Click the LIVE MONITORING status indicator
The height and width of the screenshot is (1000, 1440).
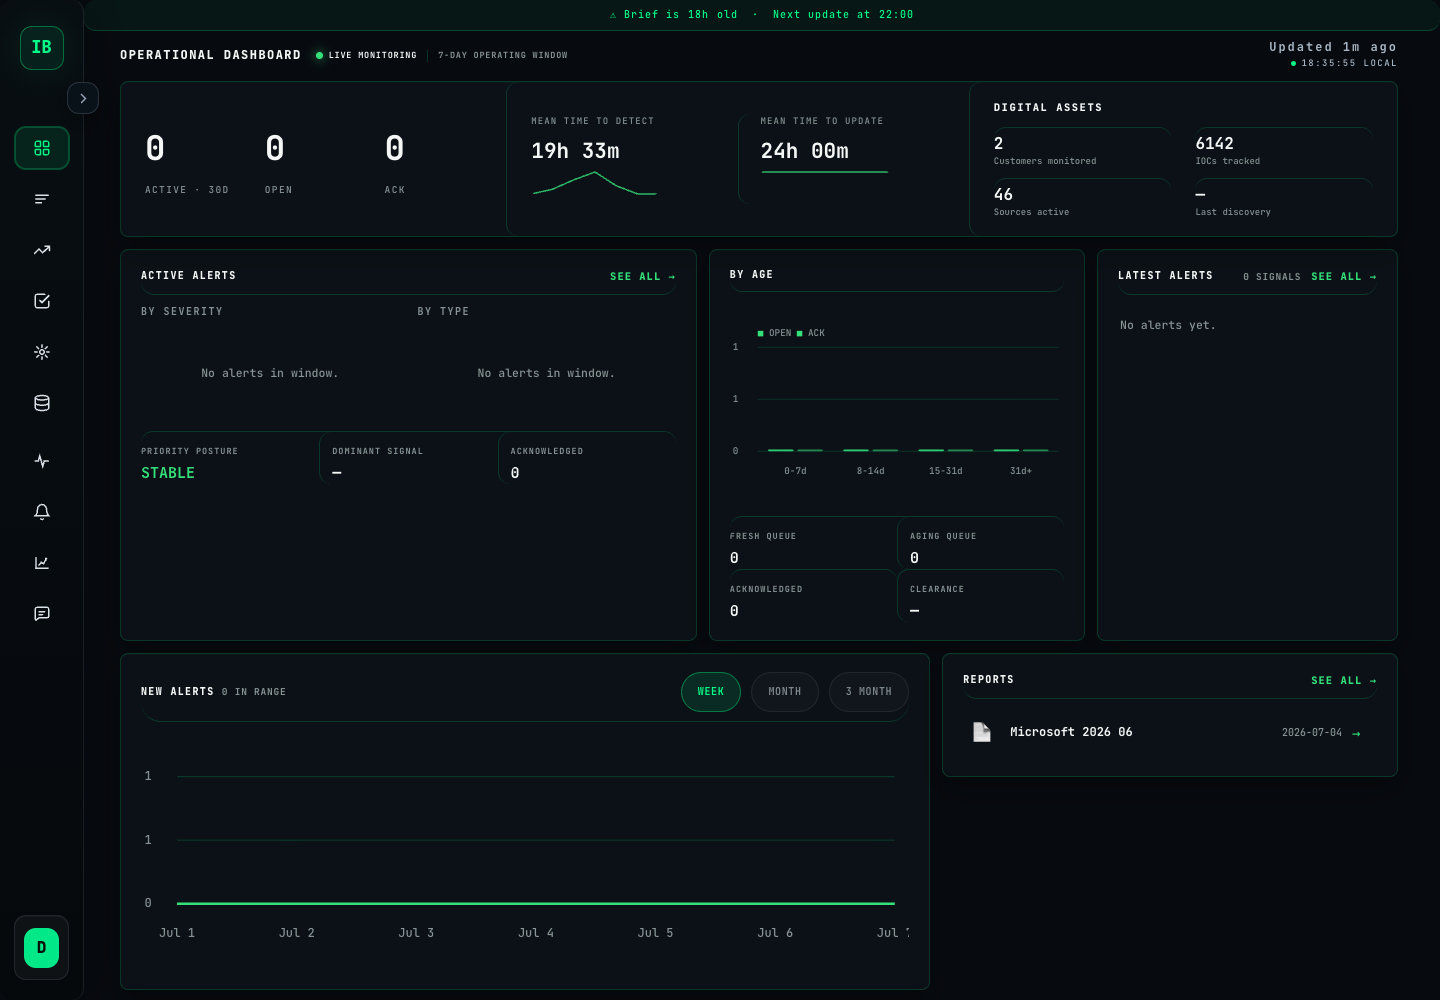click(x=366, y=56)
